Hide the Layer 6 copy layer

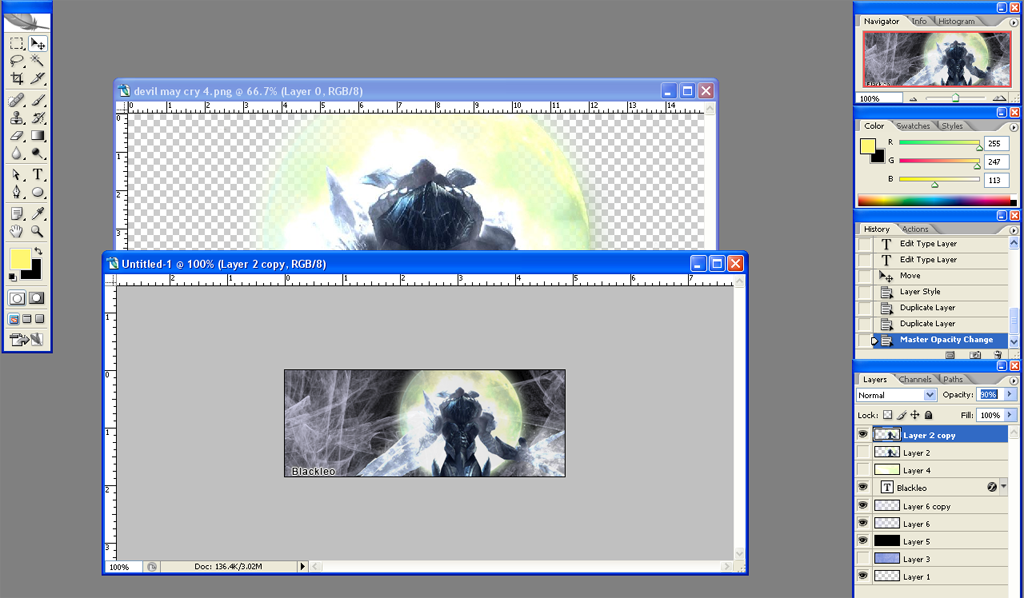(863, 505)
